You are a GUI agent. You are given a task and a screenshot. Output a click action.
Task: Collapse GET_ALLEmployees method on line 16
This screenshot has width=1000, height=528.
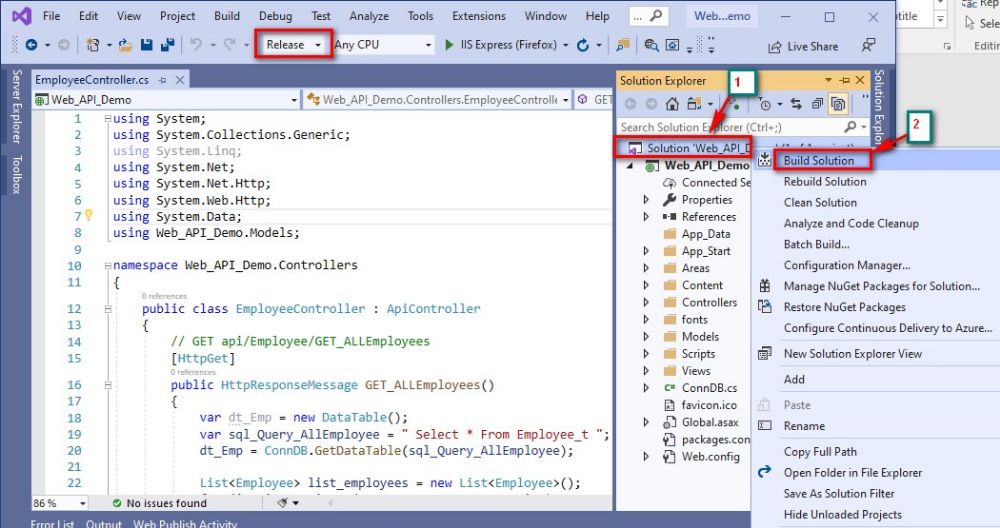[x=108, y=385]
